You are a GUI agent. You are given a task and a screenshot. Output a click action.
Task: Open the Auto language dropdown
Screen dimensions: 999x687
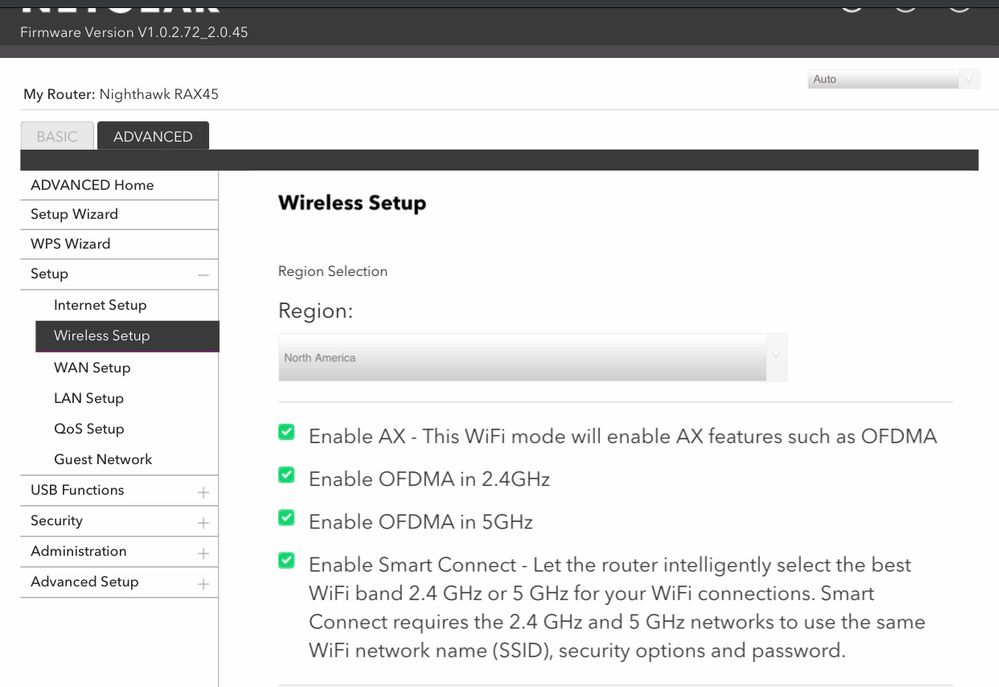[893, 79]
